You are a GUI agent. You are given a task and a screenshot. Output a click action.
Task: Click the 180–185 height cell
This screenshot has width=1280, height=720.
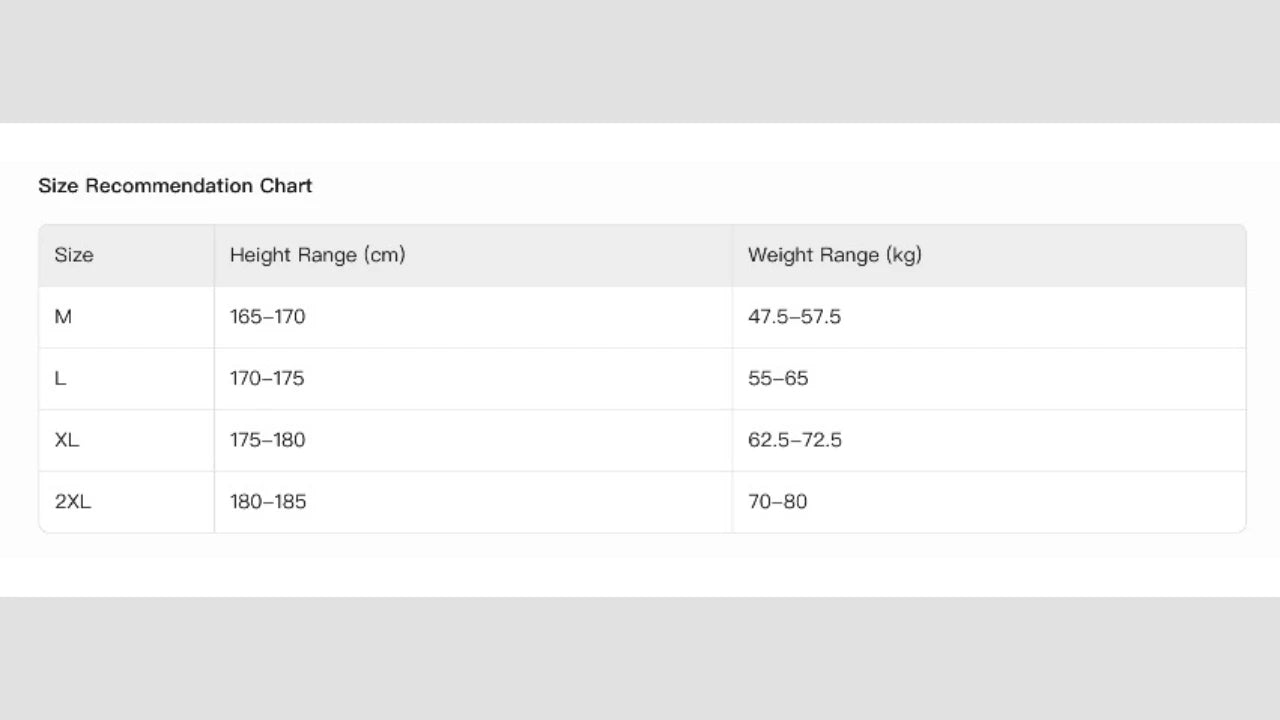[267, 502]
